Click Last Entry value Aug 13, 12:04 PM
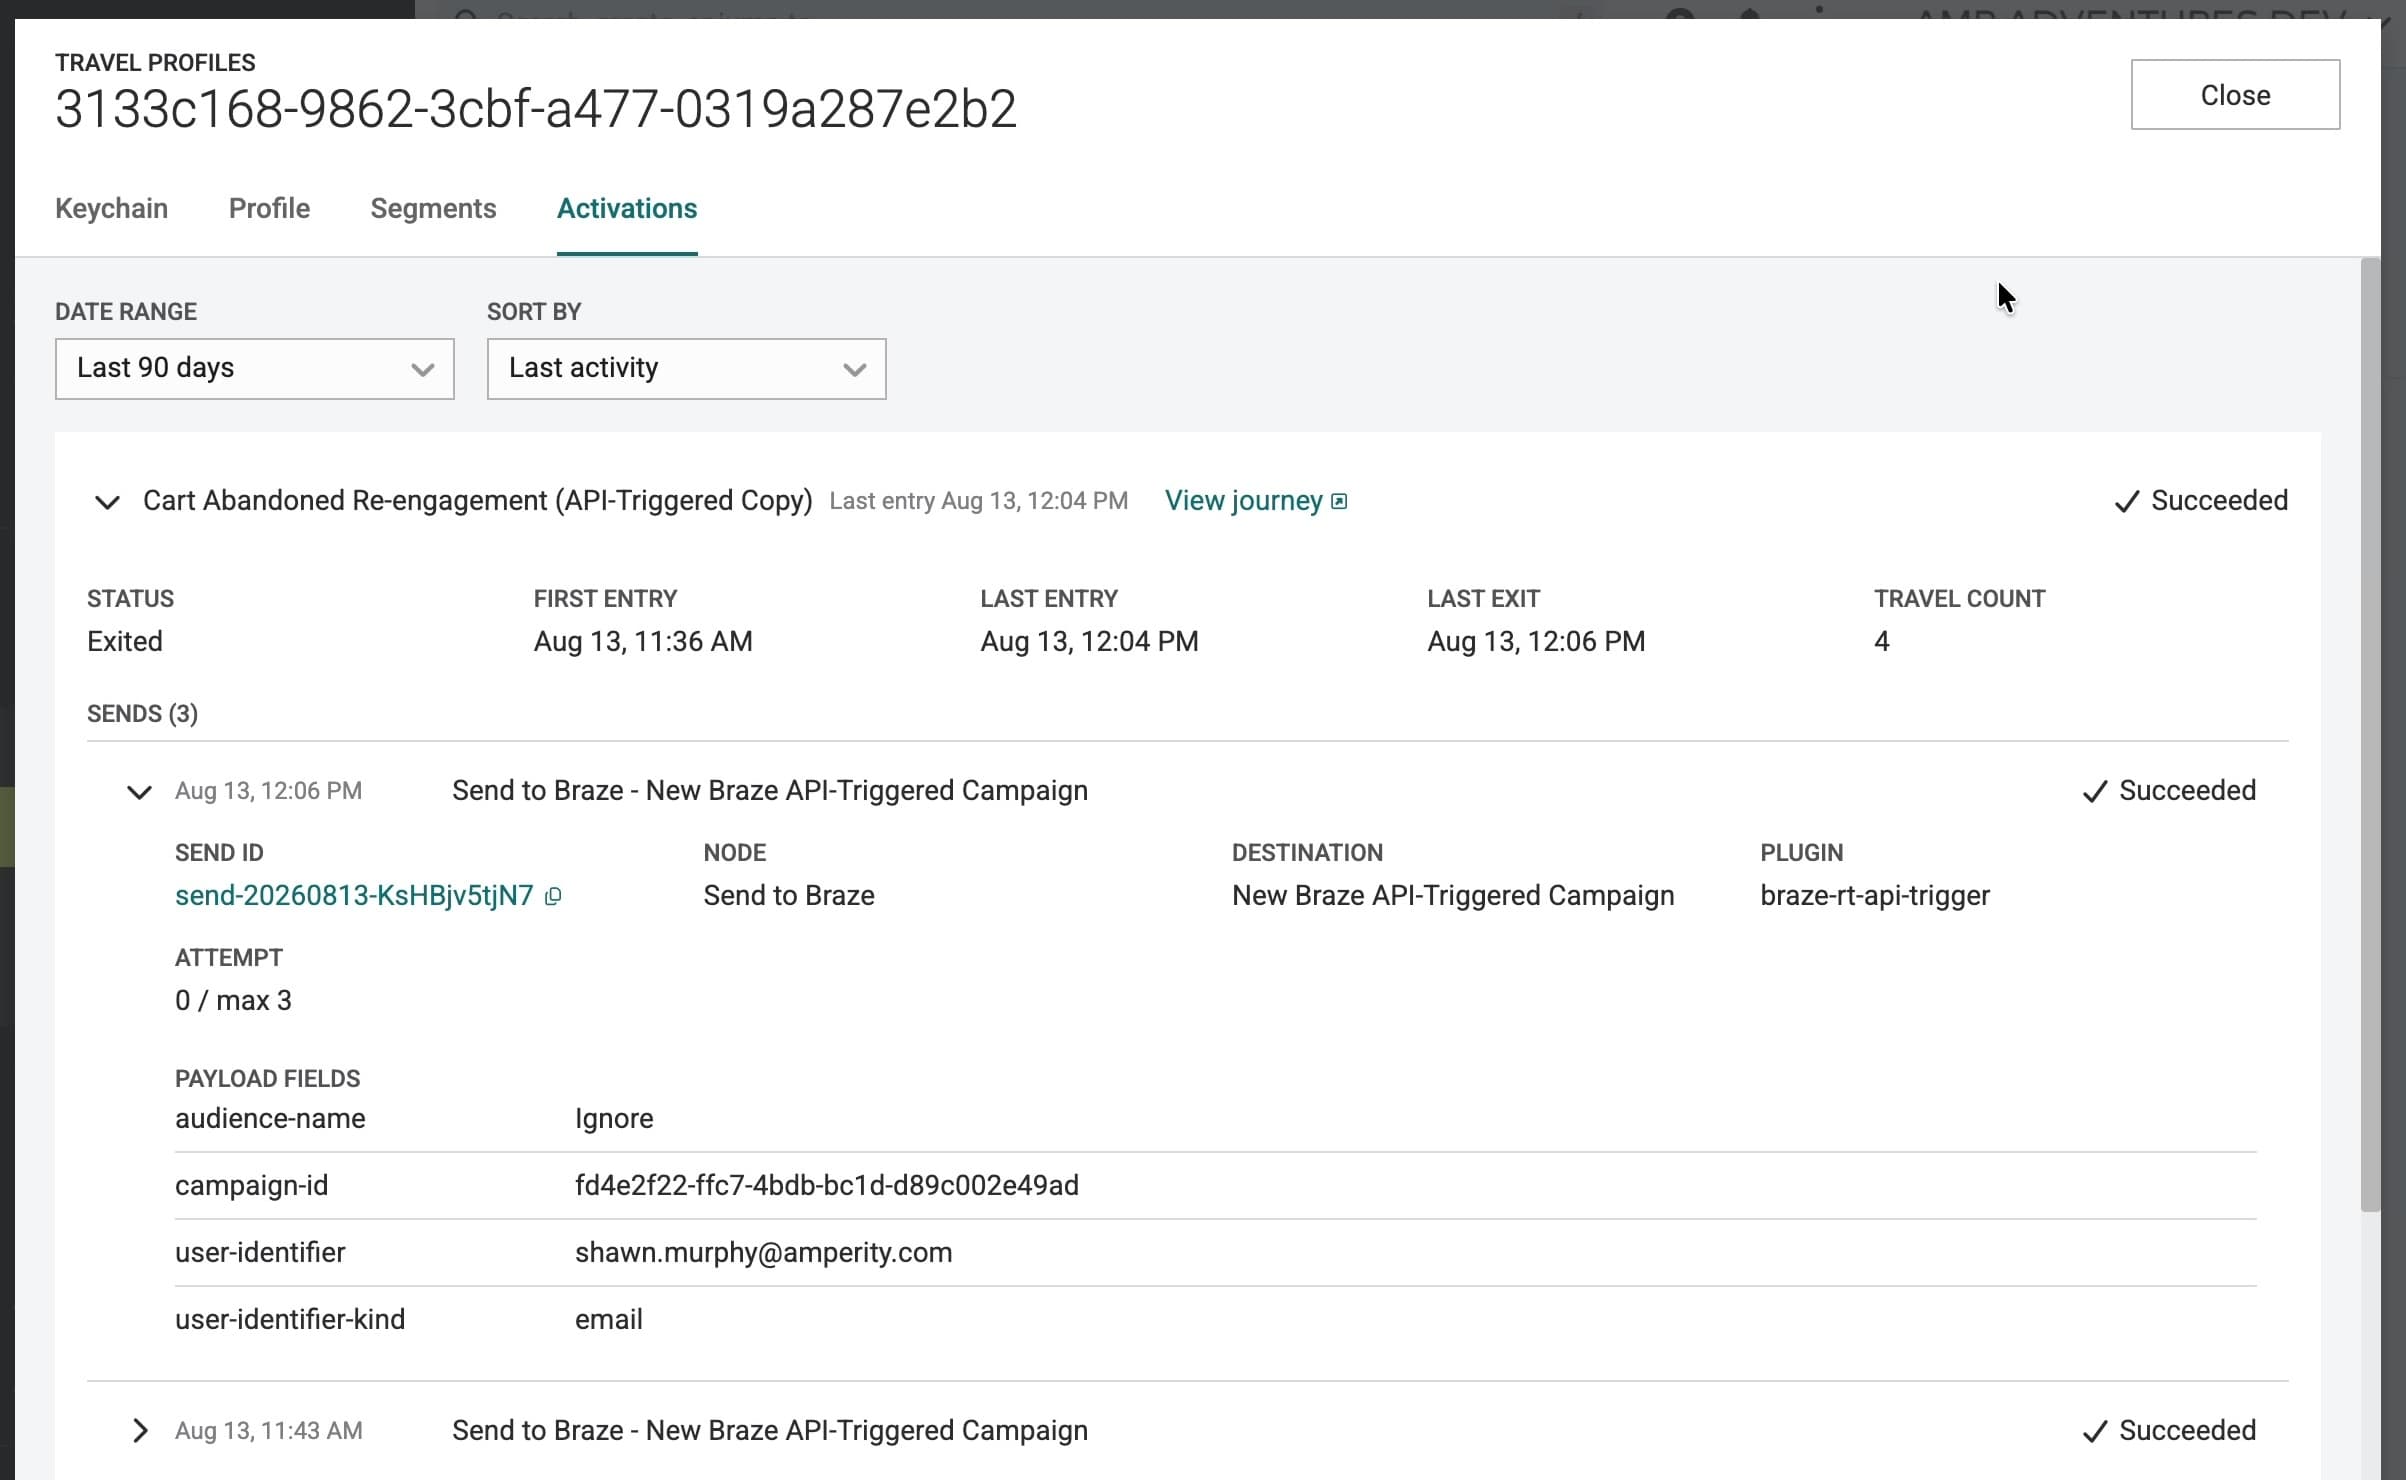This screenshot has width=2406, height=1480. point(1089,641)
